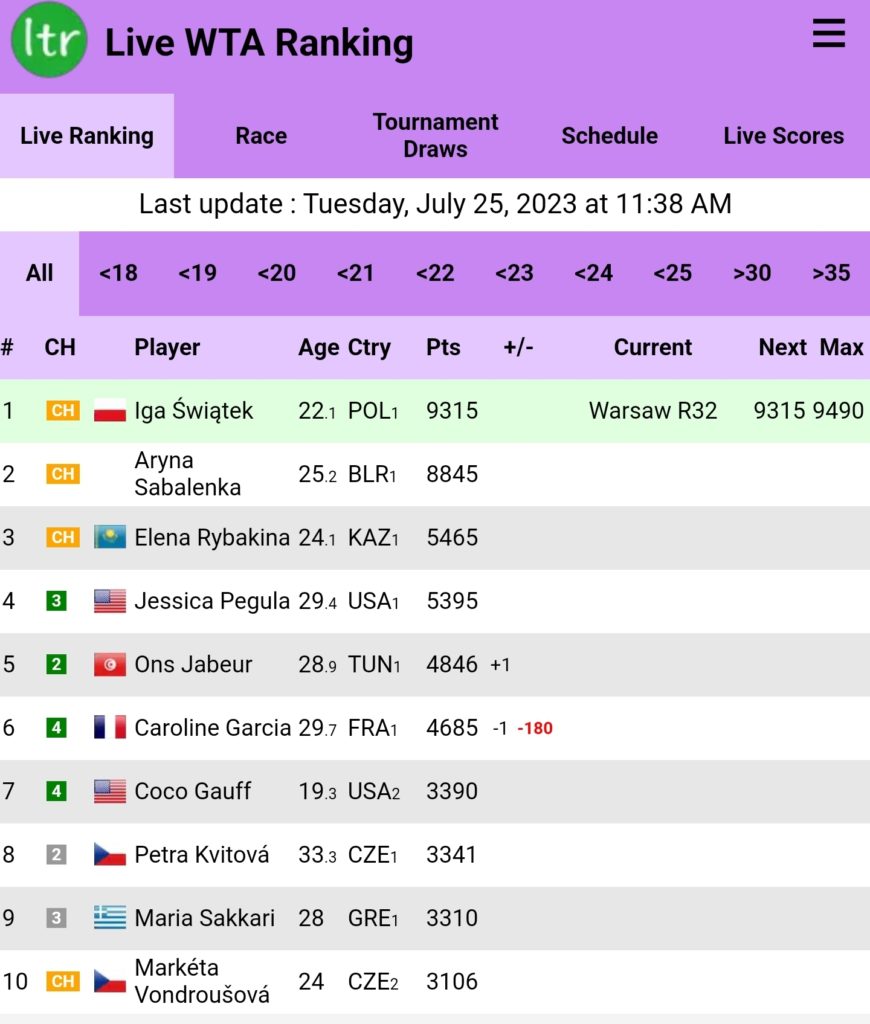Open the hamburger menu icon
Image resolution: width=870 pixels, height=1024 pixels.
828,35
